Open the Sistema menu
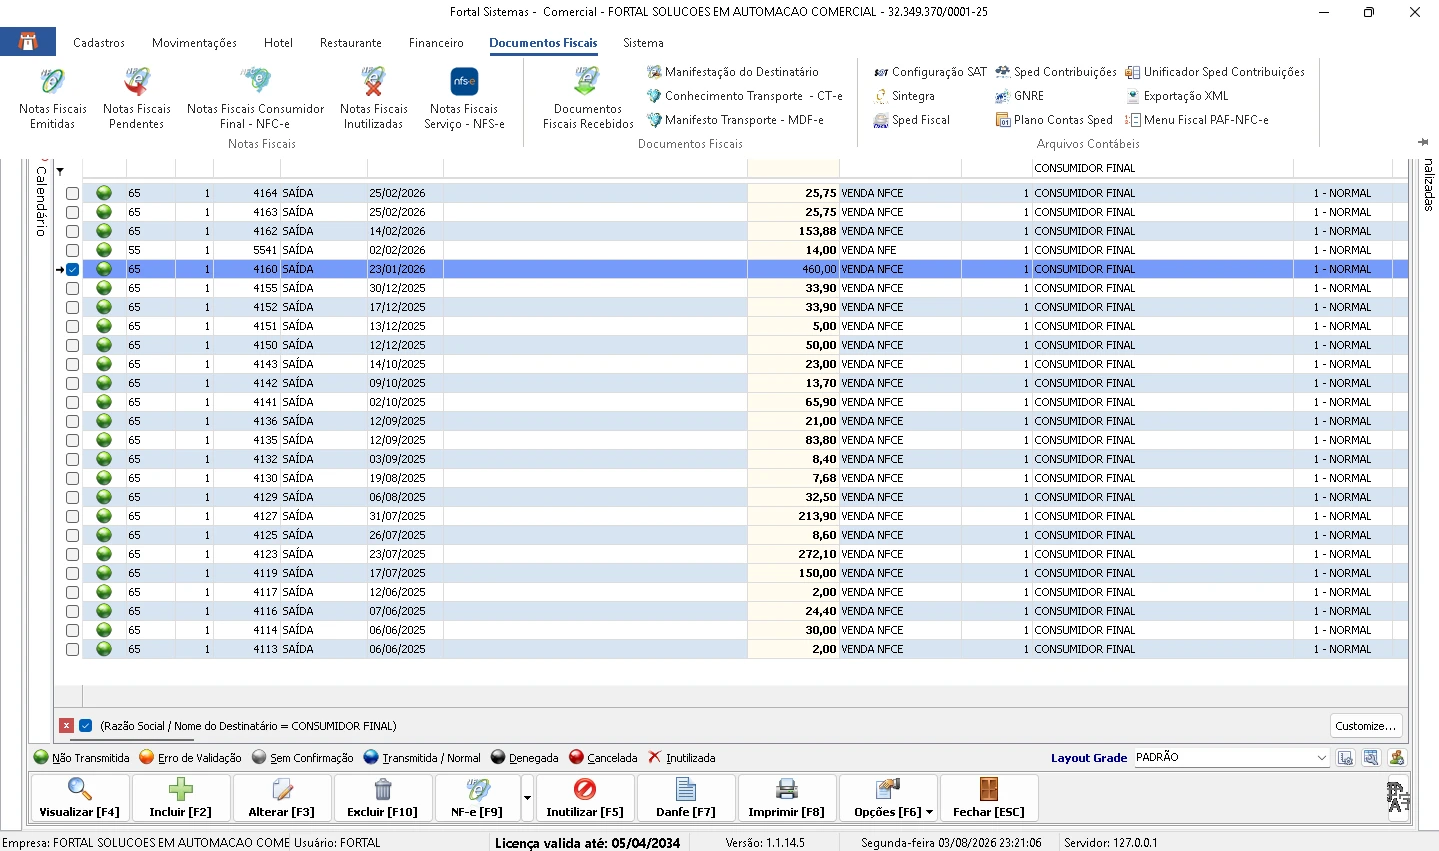This screenshot has height=851, width=1439. click(643, 43)
